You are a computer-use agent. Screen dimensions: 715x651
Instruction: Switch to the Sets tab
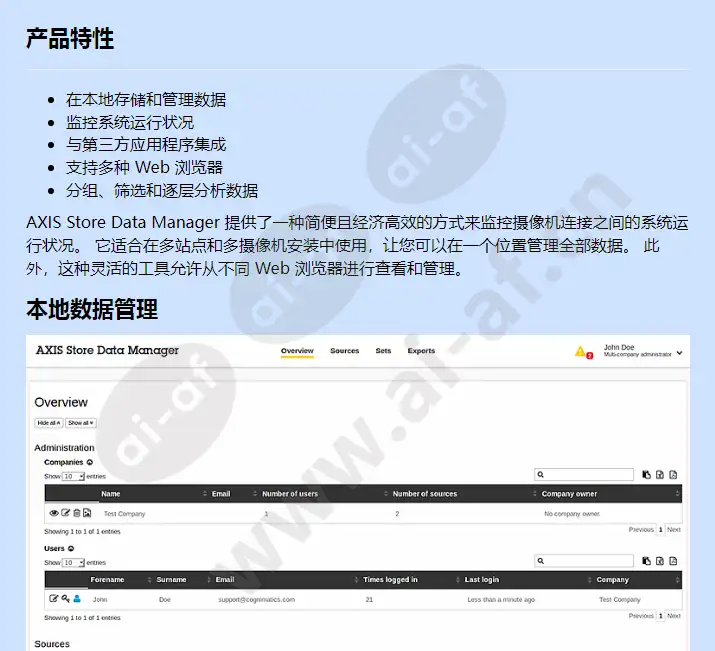click(383, 351)
